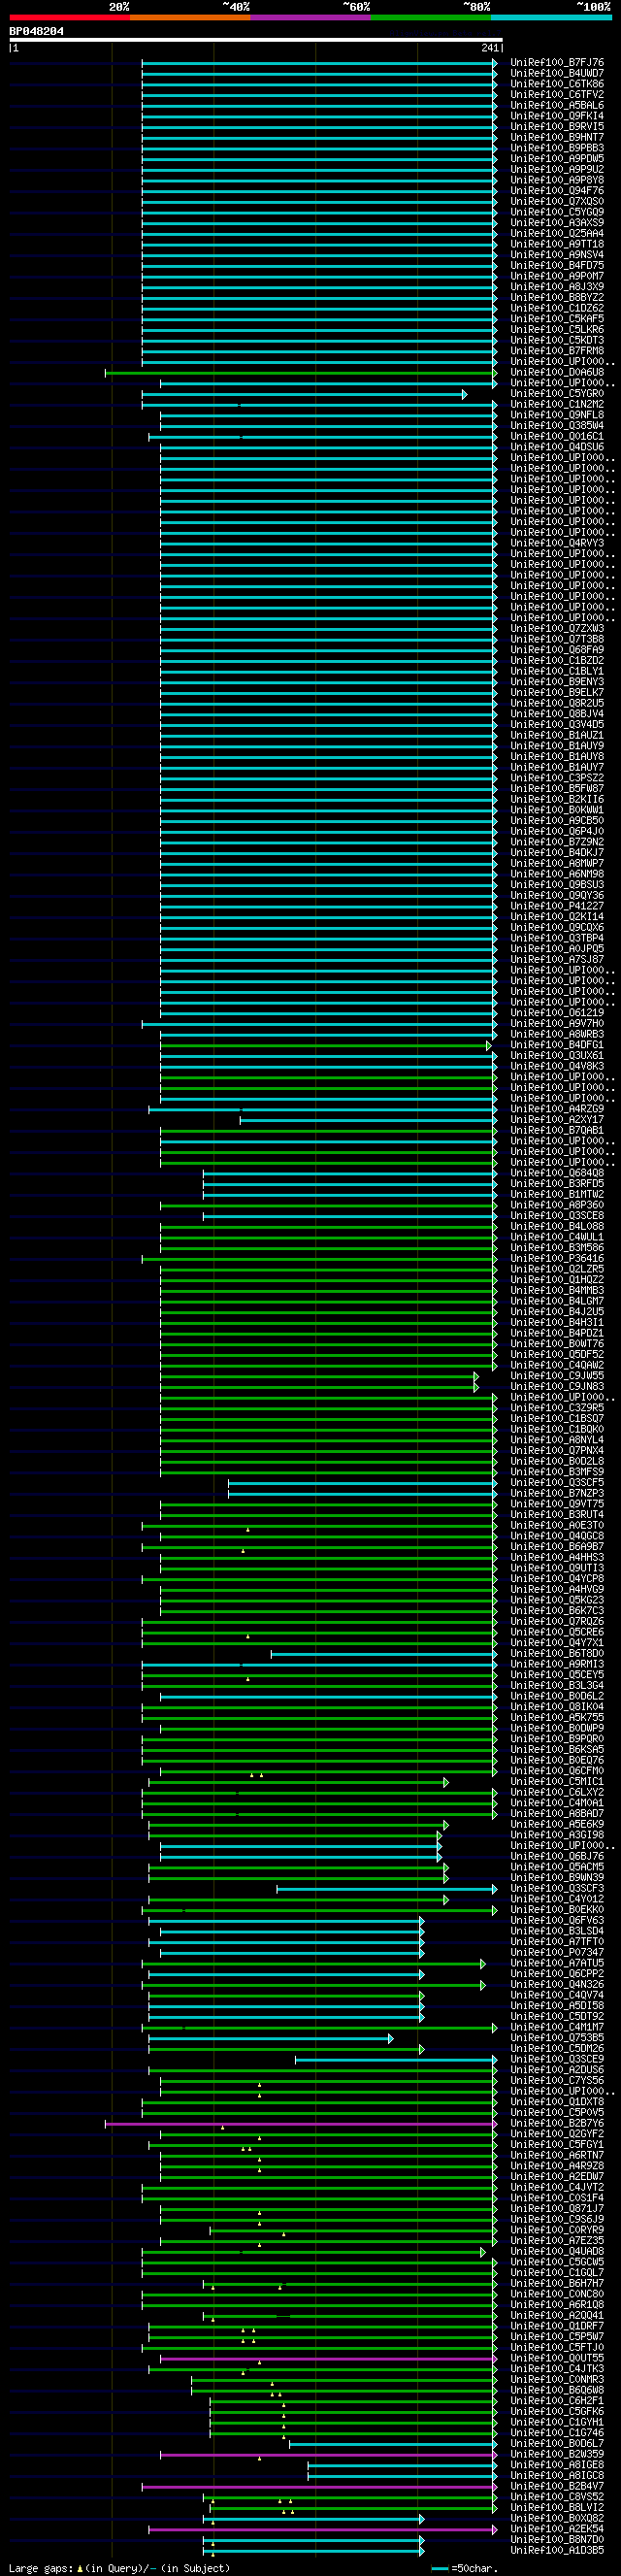Click the UniRef100_A2XY17 entry
This screenshot has width=621, height=2576.
click(x=557, y=1119)
